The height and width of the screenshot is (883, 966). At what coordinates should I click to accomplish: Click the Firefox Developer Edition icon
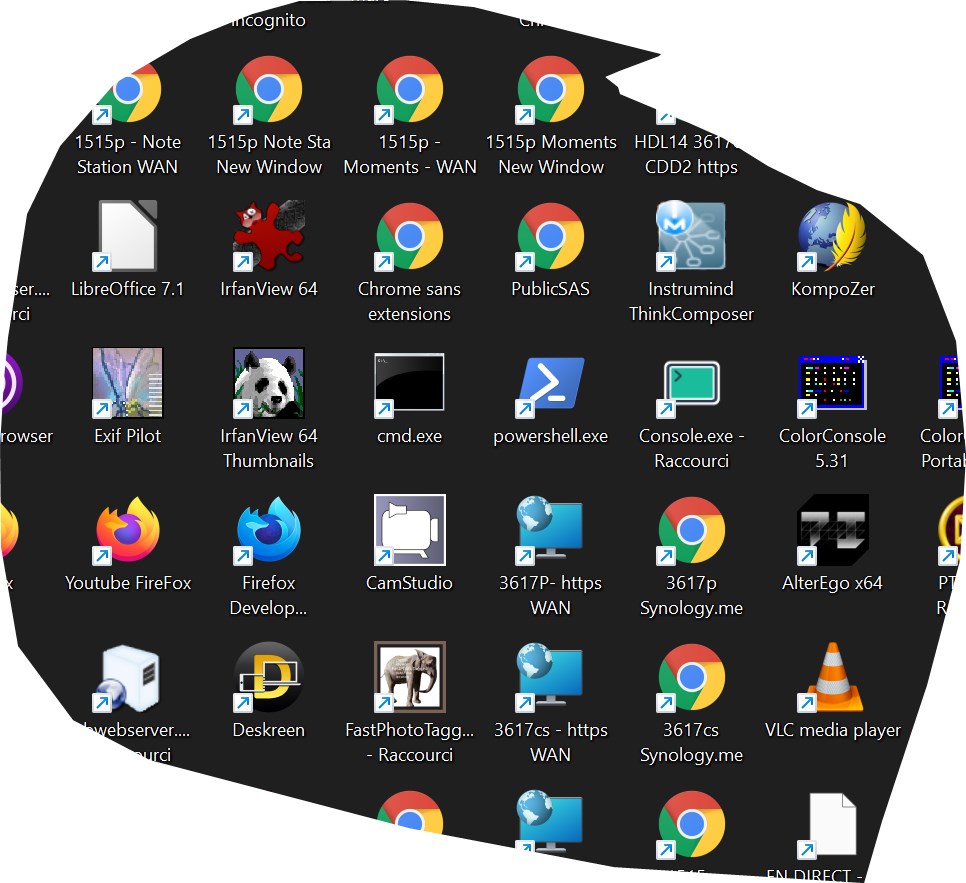pyautogui.click(x=268, y=531)
